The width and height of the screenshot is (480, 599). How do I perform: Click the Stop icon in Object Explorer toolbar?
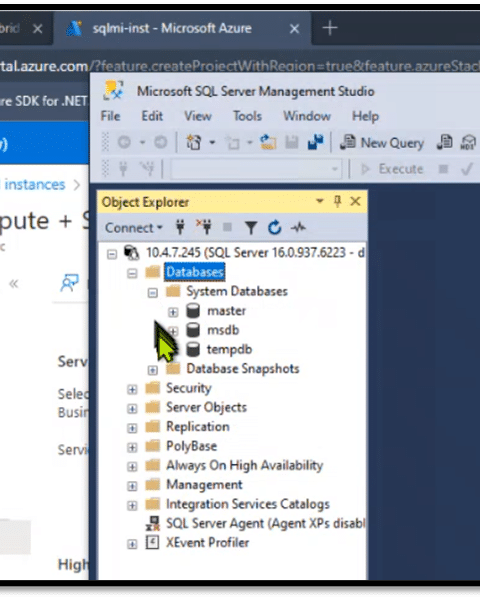coord(227,228)
